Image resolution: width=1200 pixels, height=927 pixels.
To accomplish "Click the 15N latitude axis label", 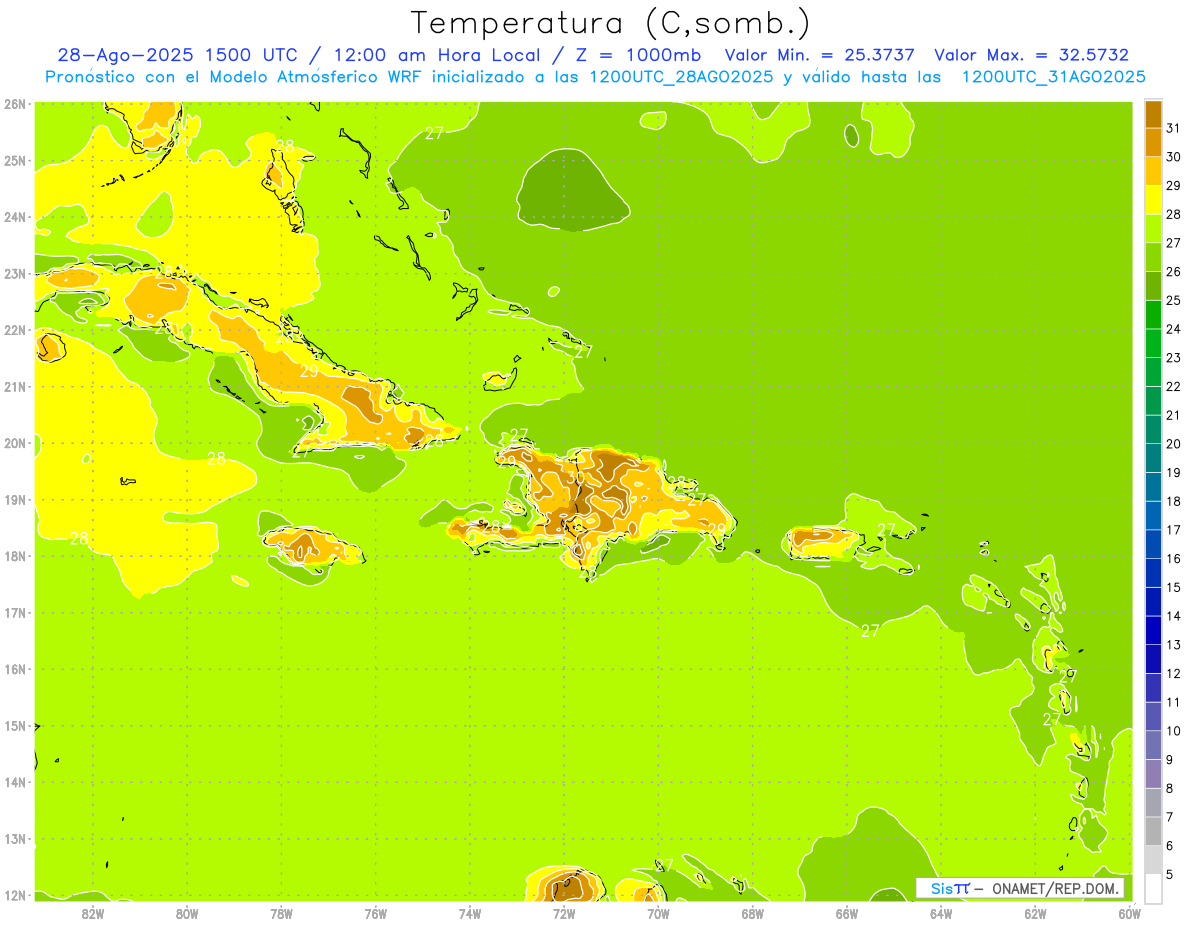I will 14,726.
